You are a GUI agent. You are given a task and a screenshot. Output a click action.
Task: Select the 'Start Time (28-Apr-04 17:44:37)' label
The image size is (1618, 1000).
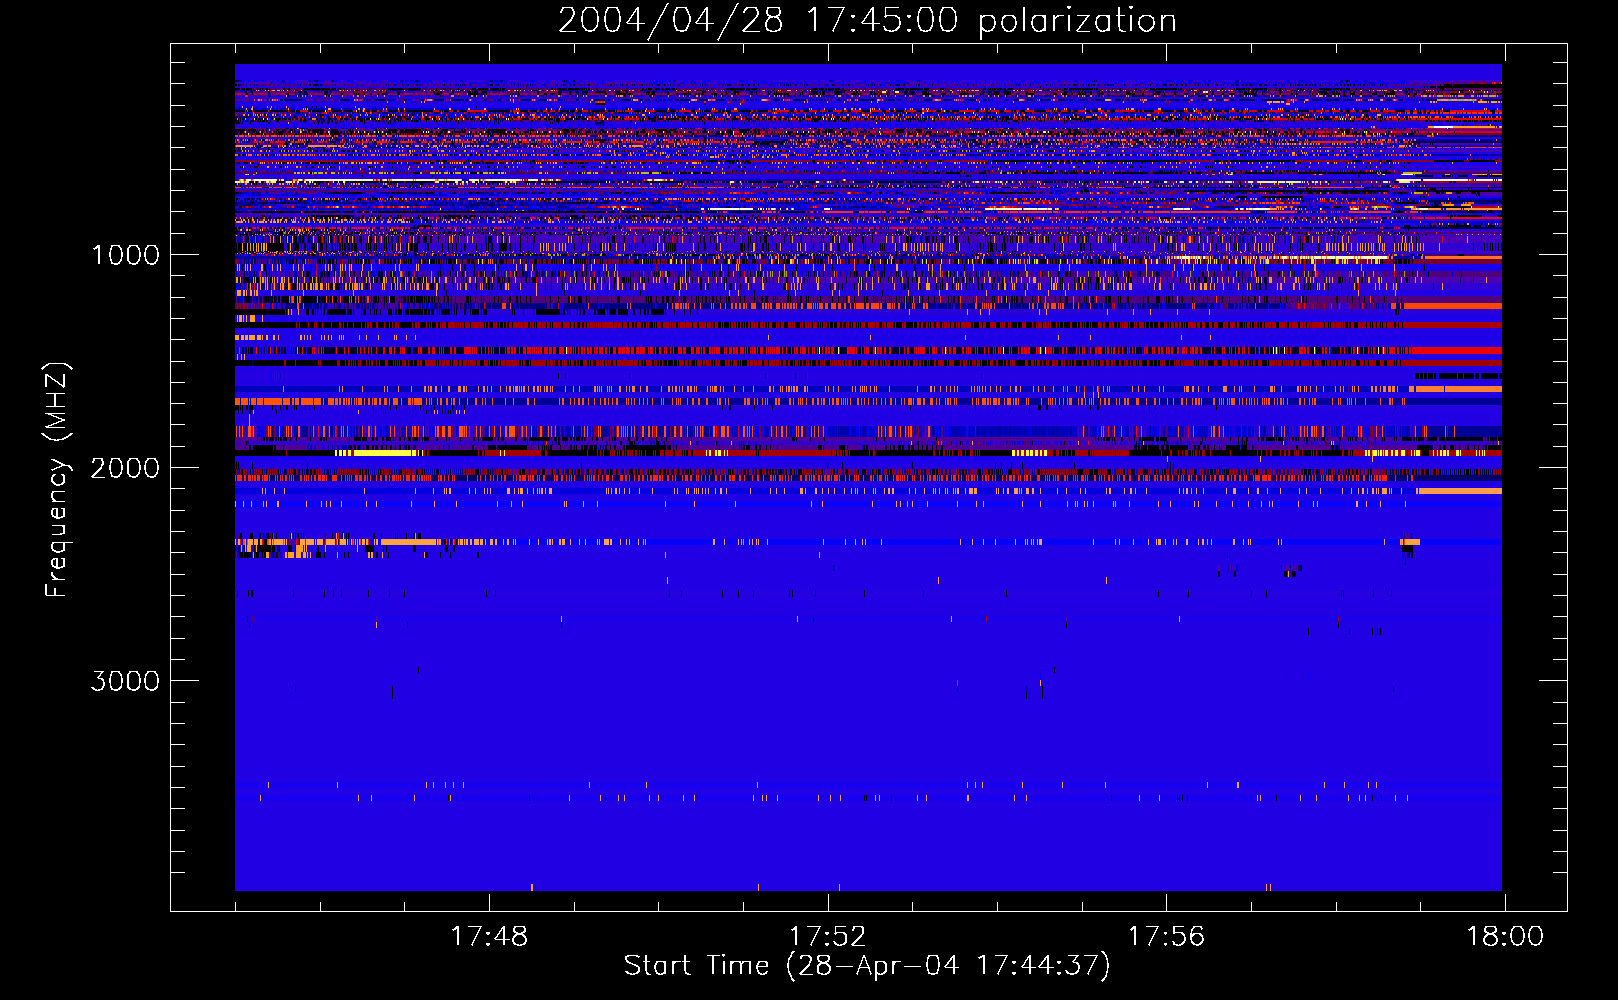point(867,966)
